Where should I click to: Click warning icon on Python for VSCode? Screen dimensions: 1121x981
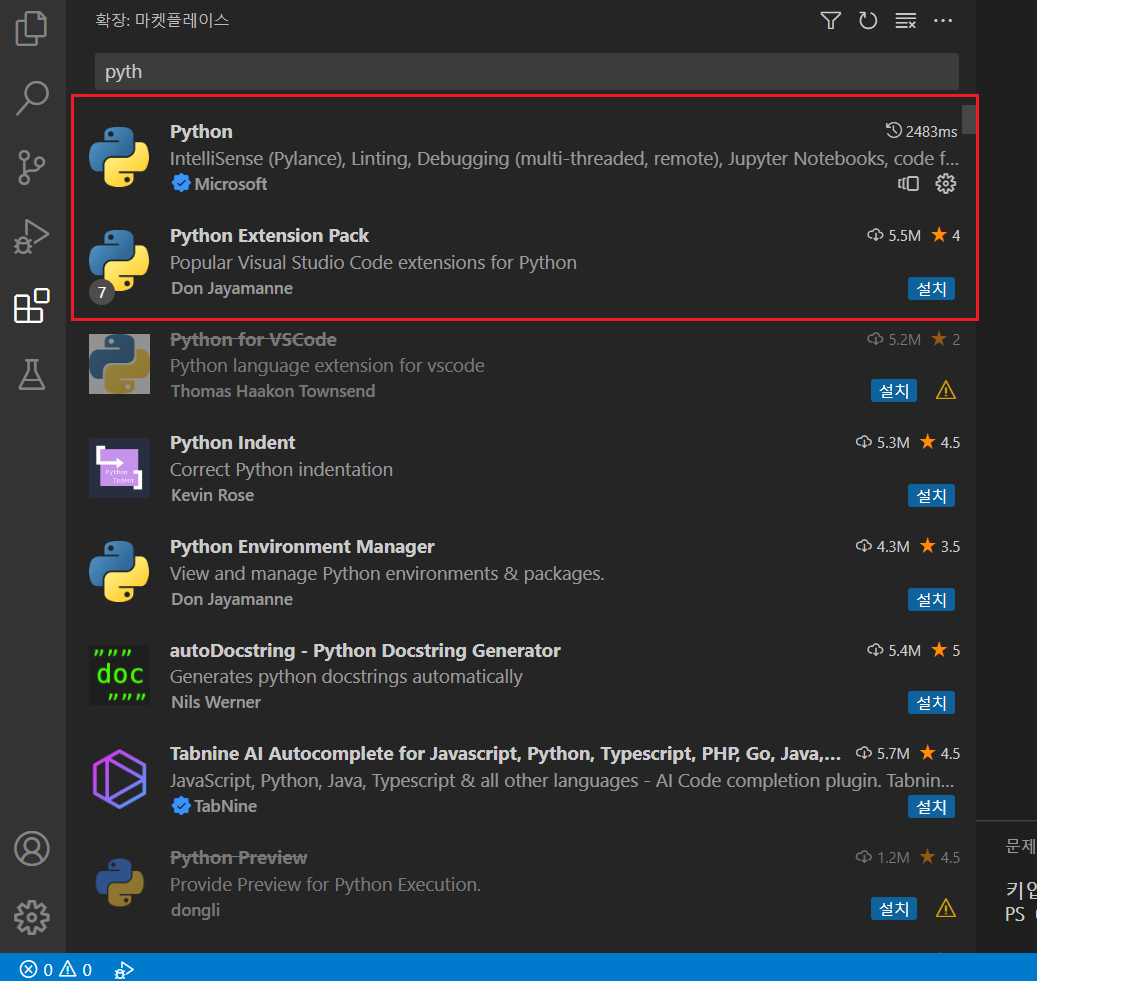coord(945,390)
